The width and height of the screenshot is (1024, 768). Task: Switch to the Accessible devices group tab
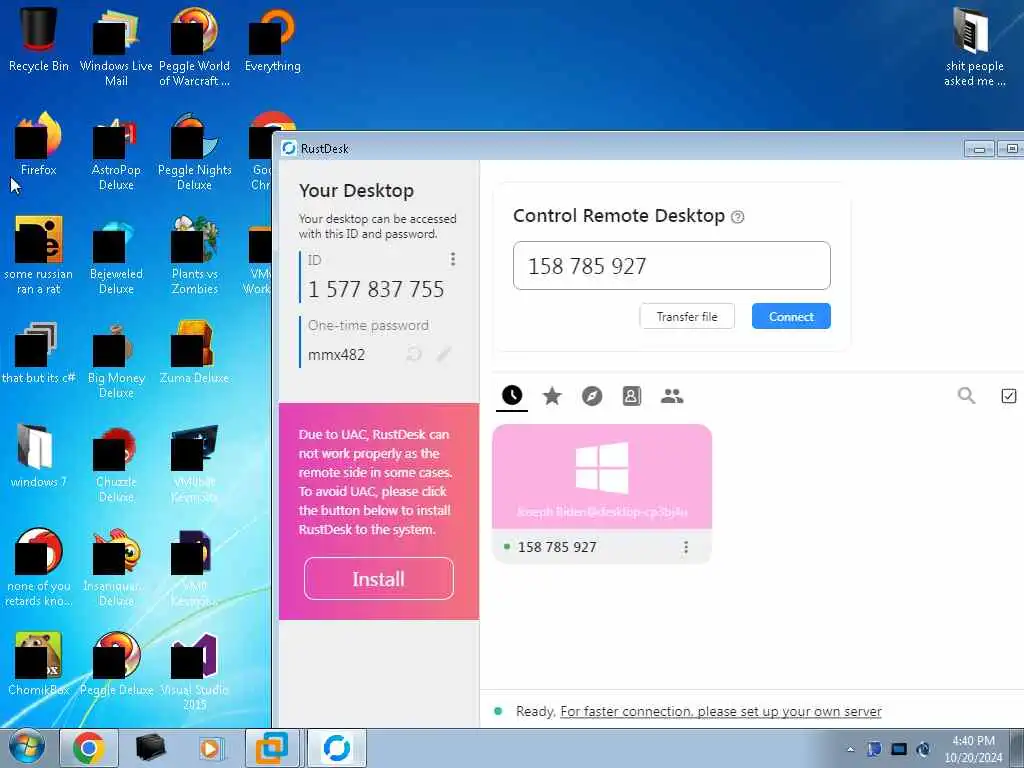(x=672, y=396)
